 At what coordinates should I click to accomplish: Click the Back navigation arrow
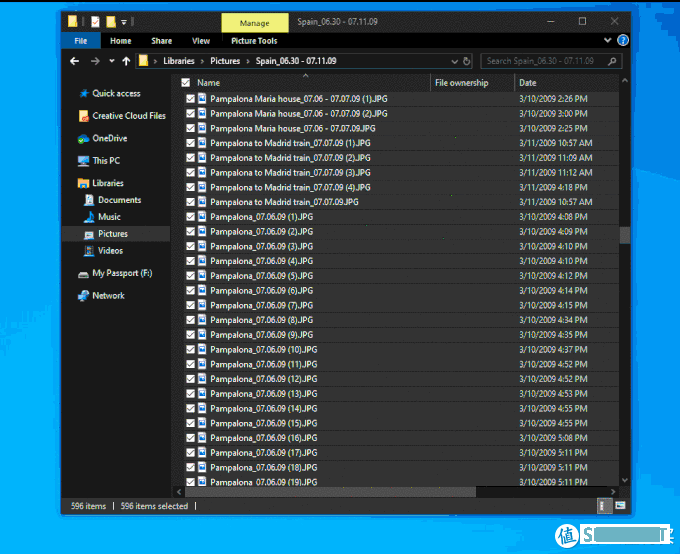[75, 61]
